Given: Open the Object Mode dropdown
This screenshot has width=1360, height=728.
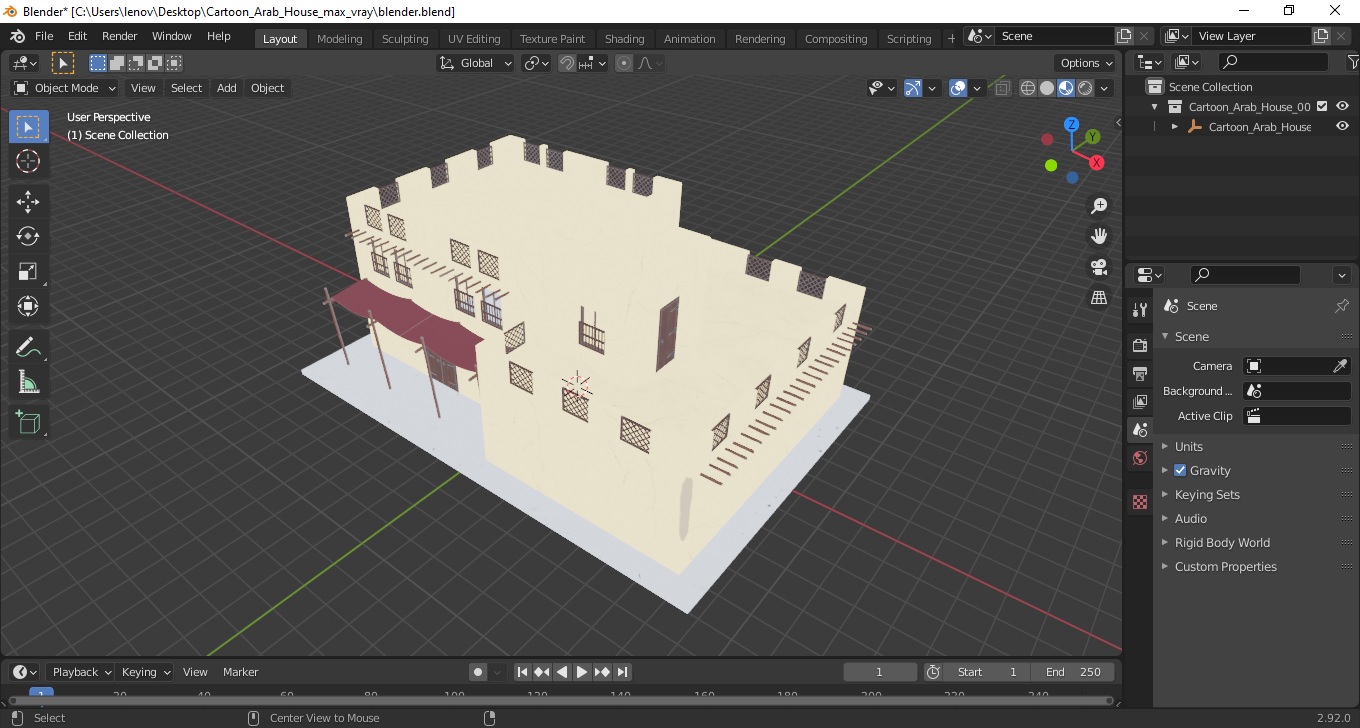Looking at the screenshot, I should point(65,88).
